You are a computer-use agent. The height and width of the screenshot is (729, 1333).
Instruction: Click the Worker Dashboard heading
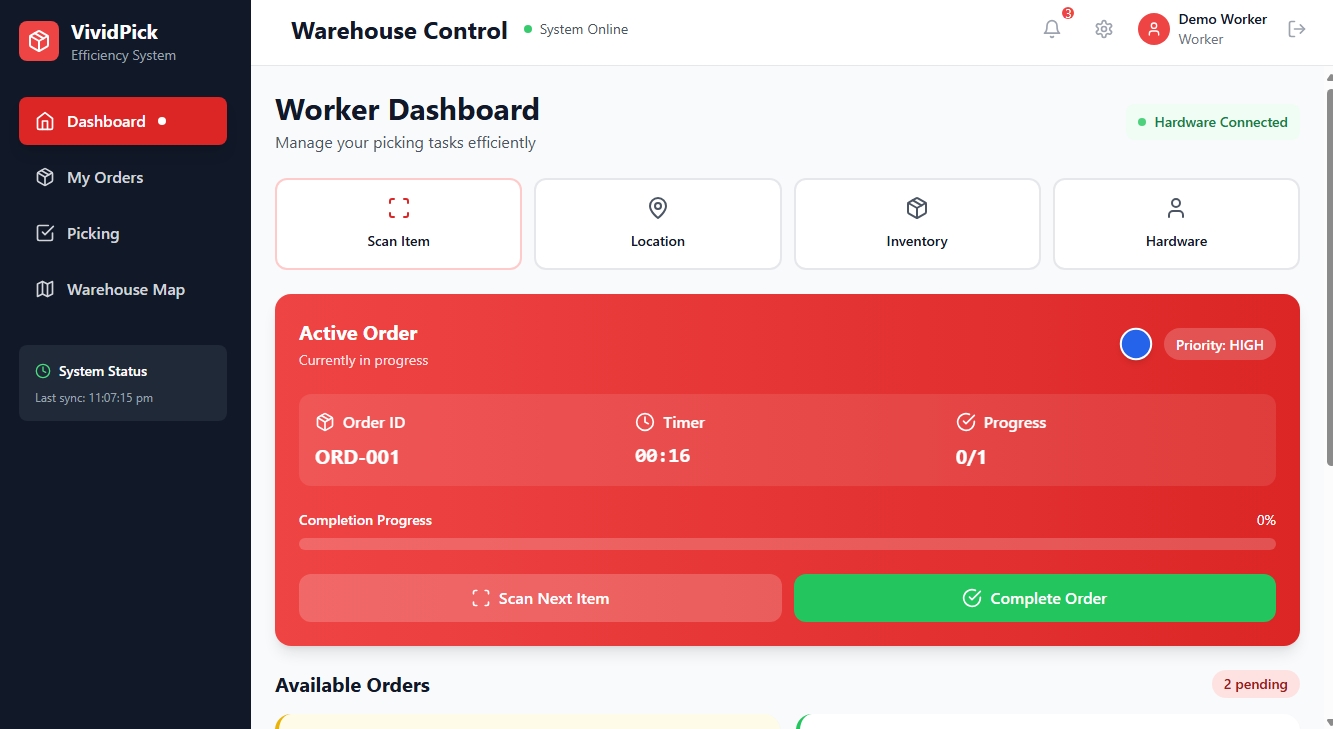point(407,109)
